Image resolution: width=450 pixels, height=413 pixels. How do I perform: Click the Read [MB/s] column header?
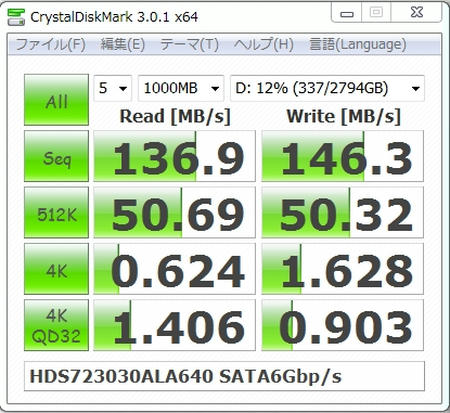pos(175,117)
